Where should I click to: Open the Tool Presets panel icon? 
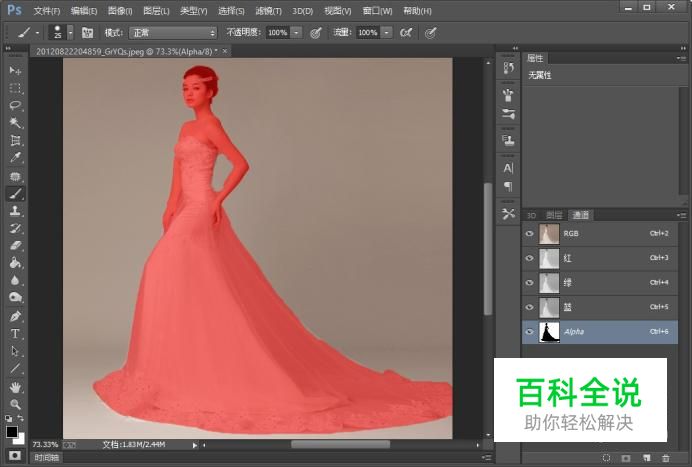tap(508, 214)
